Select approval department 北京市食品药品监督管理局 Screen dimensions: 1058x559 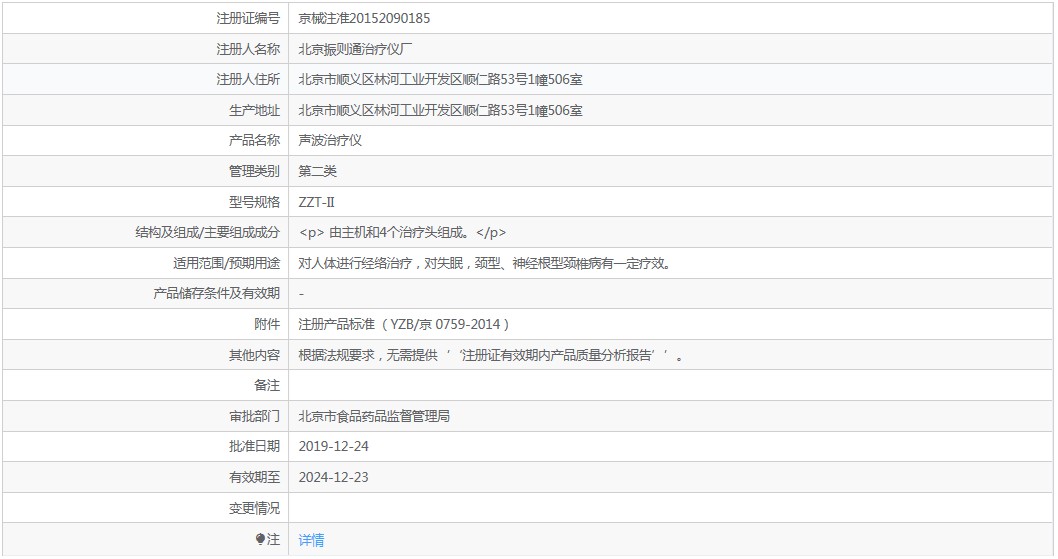coord(374,416)
